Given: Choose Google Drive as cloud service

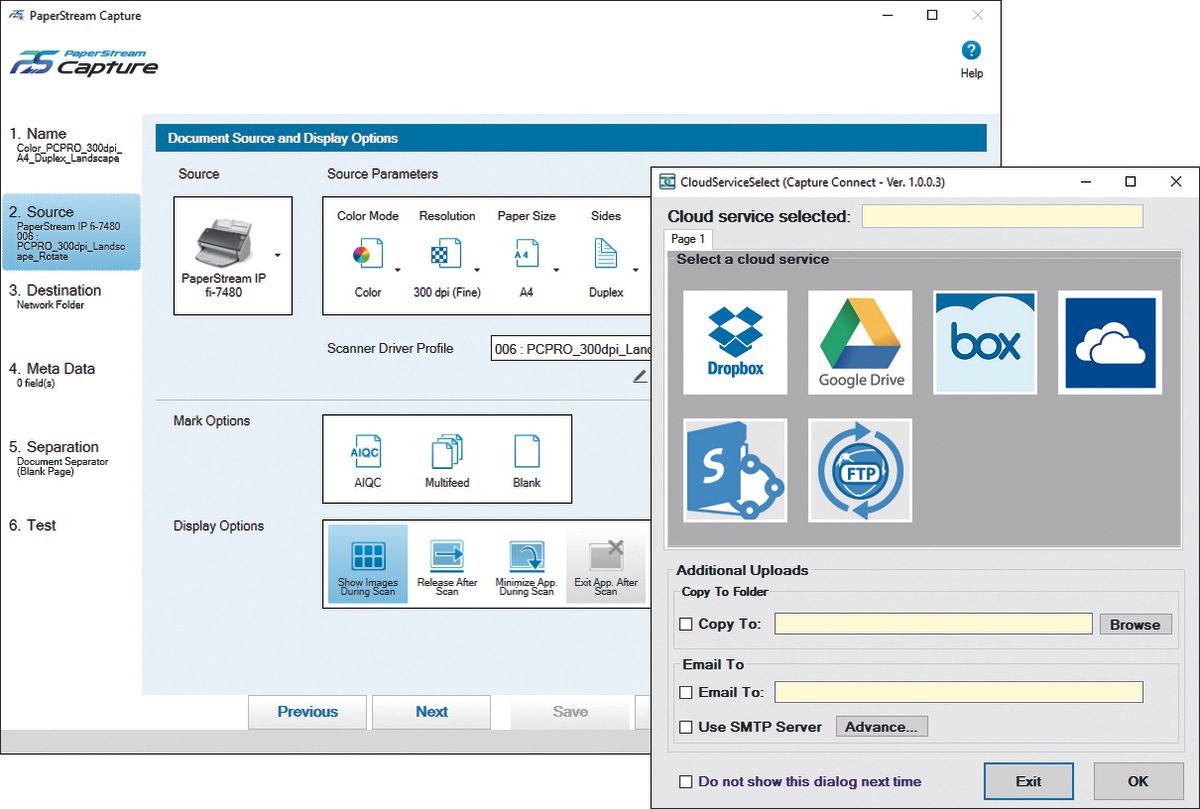Looking at the screenshot, I should (x=860, y=342).
